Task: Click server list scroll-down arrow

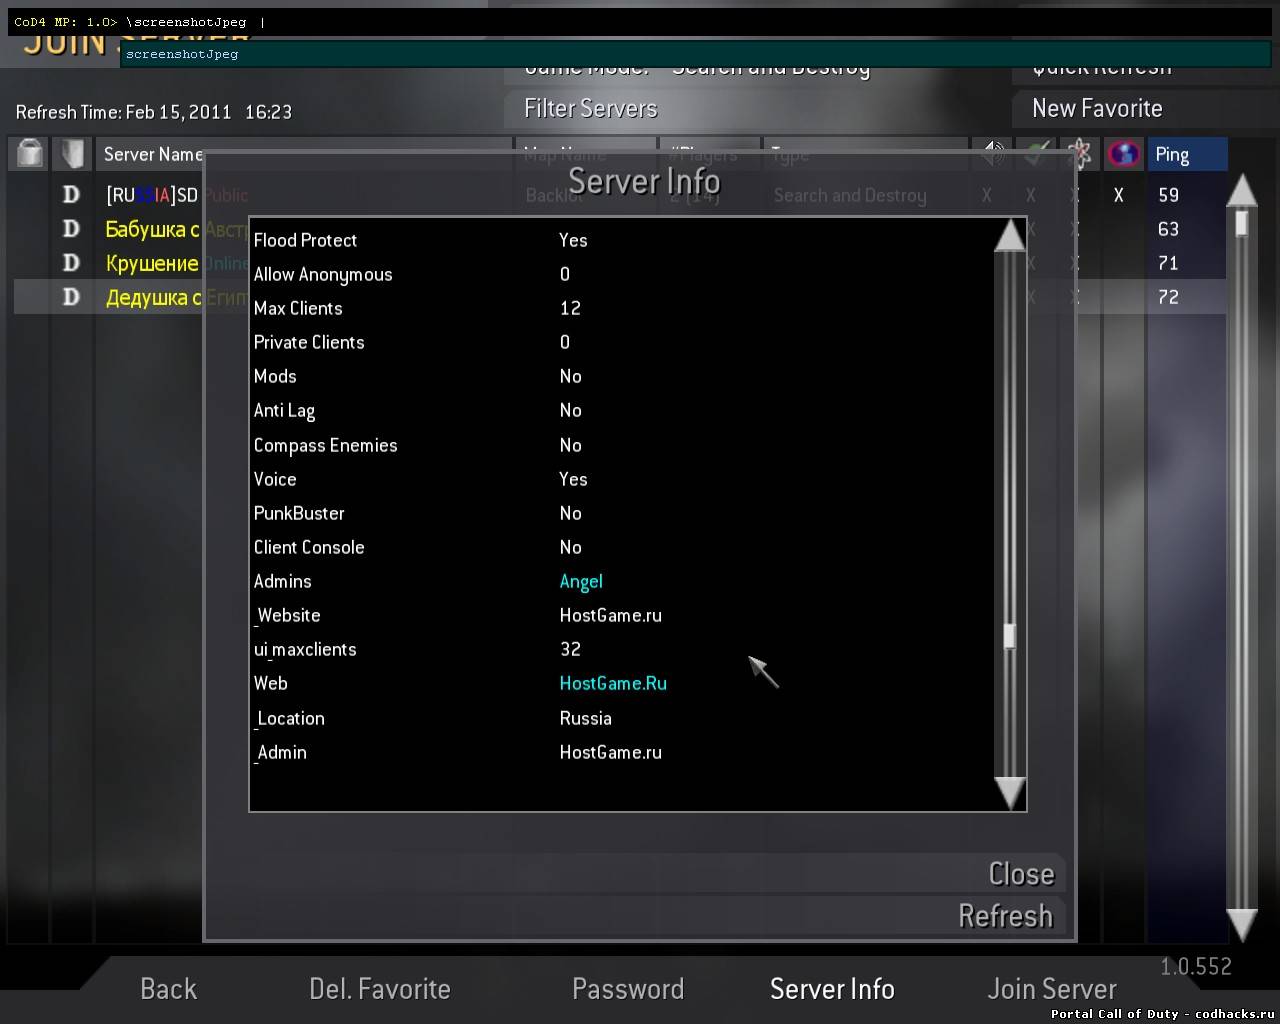Action: [1241, 925]
